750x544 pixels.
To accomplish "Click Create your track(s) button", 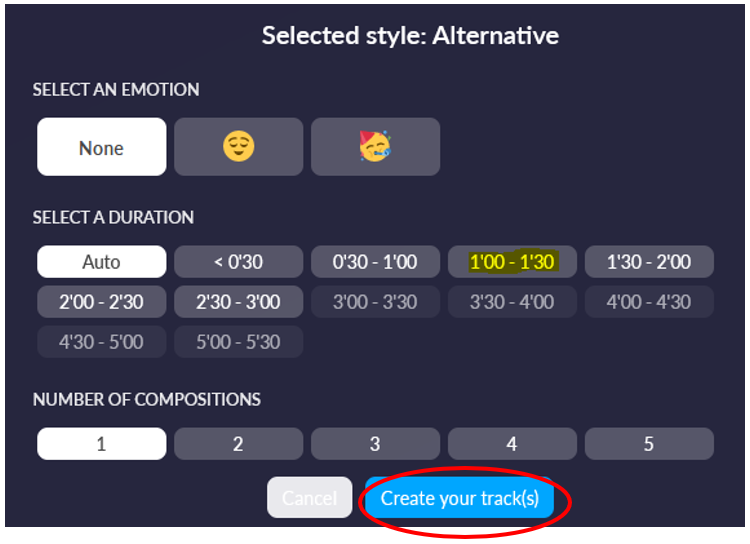I will [x=459, y=498].
